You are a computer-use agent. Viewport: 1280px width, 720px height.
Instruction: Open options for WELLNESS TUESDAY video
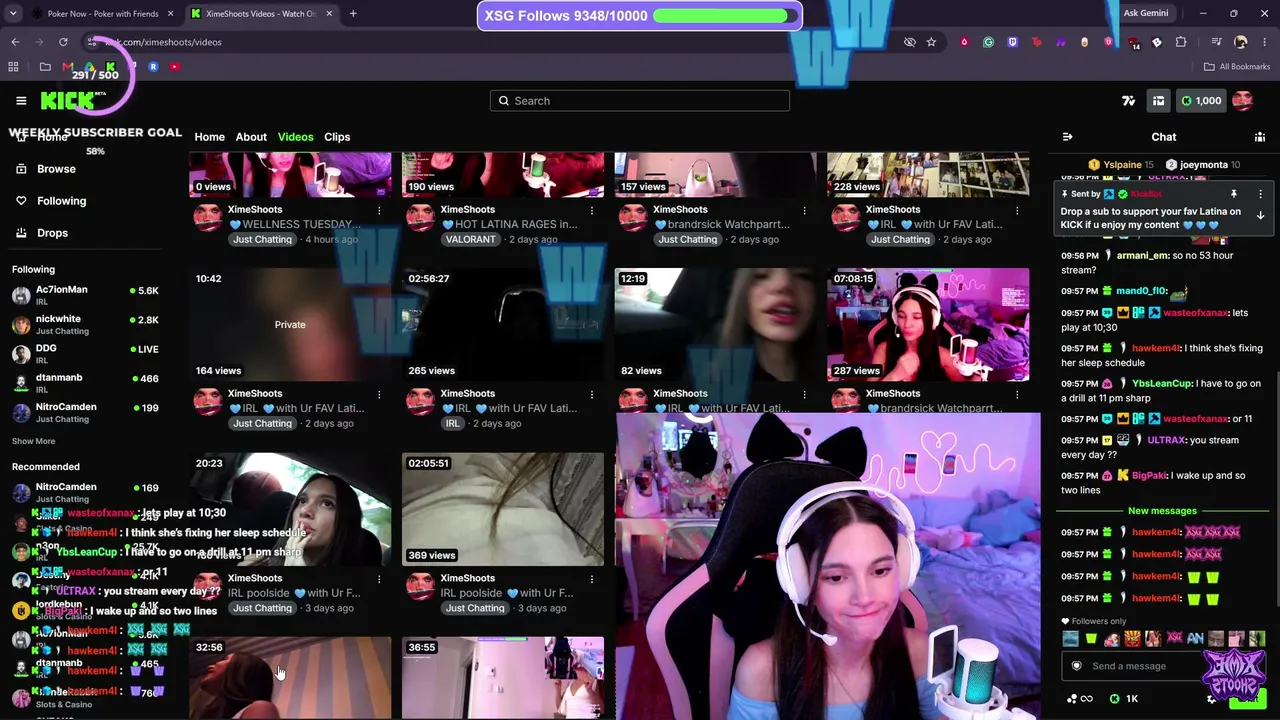pos(379,211)
